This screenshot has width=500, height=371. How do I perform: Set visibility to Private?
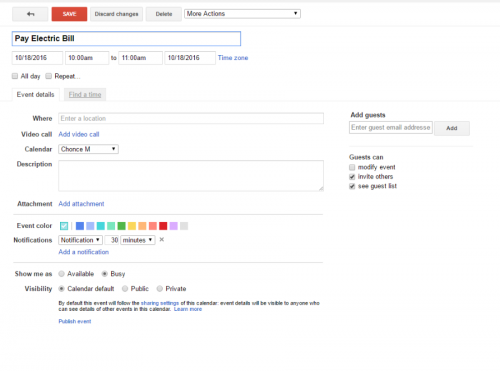pos(160,289)
